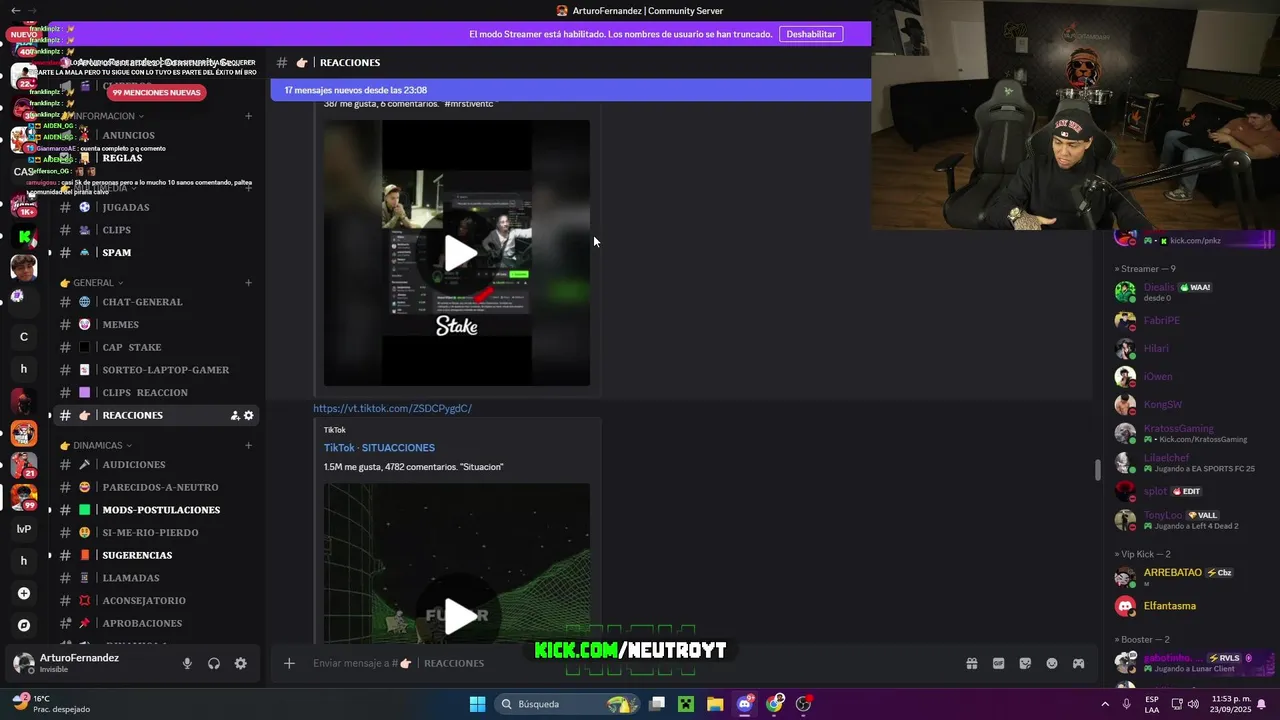Play the SITUACCIONES green wireframe video
The width and height of the screenshot is (1280, 720).
tap(460, 616)
